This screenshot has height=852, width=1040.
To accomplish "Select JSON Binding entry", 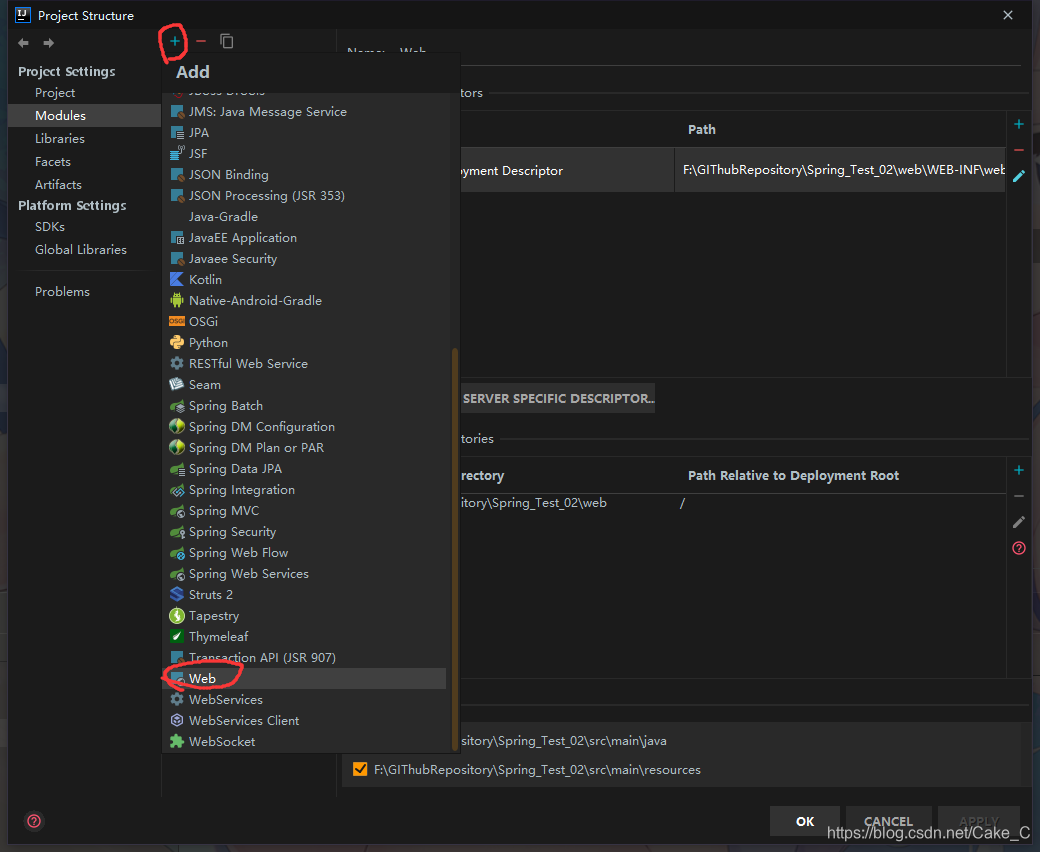I will coord(305,174).
